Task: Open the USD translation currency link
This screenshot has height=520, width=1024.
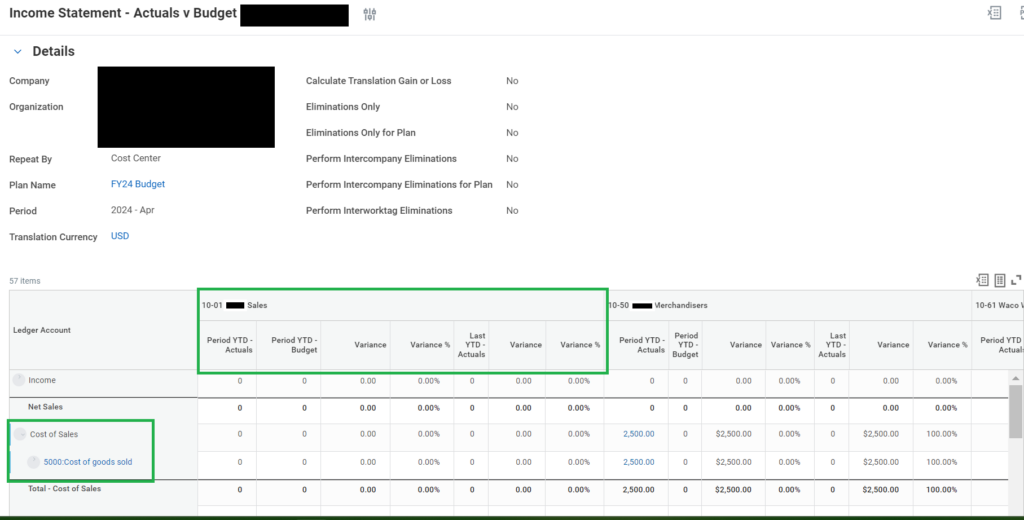Action: point(120,236)
